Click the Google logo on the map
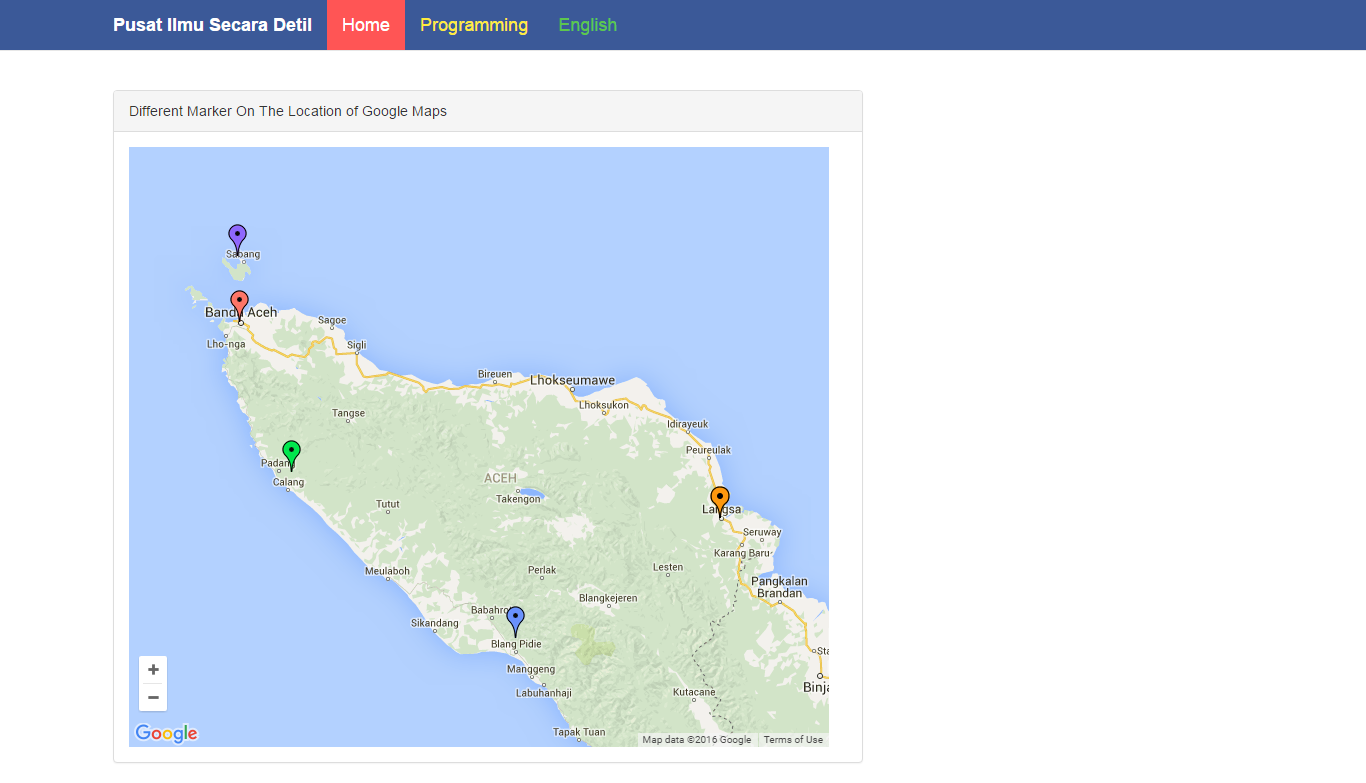 pyautogui.click(x=165, y=733)
